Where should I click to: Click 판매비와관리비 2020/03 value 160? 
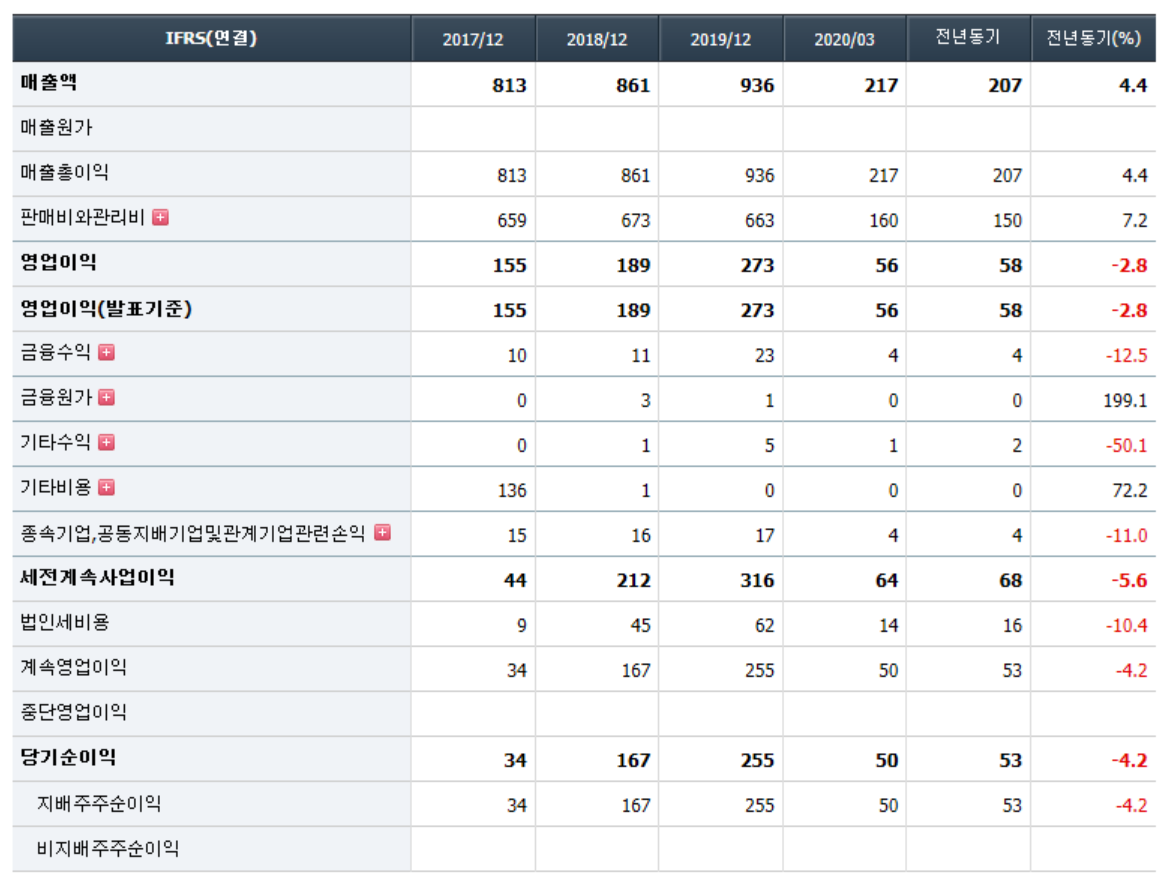click(x=883, y=220)
